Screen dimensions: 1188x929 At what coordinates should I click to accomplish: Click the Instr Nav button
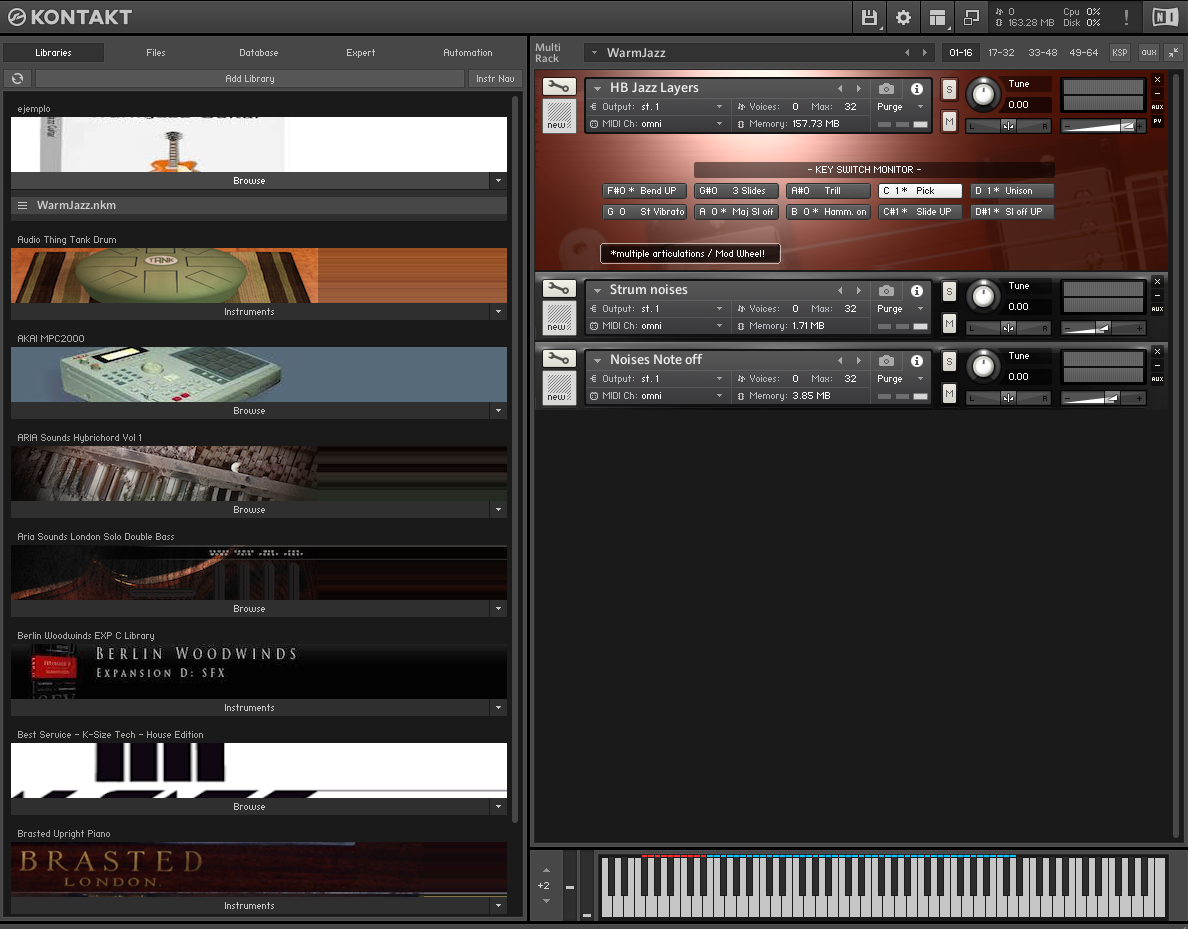pos(495,78)
